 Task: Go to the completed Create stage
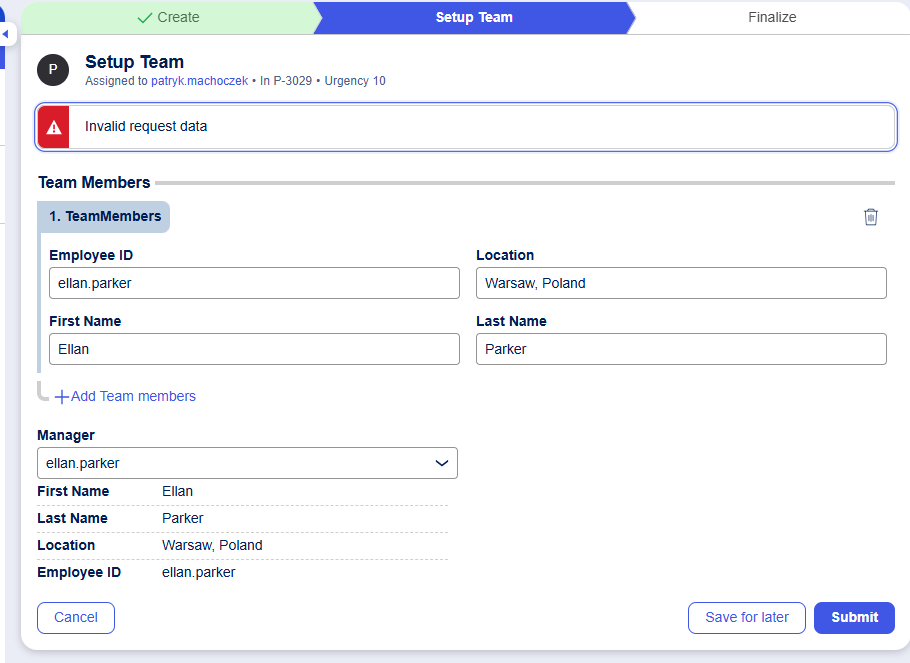pyautogui.click(x=168, y=17)
